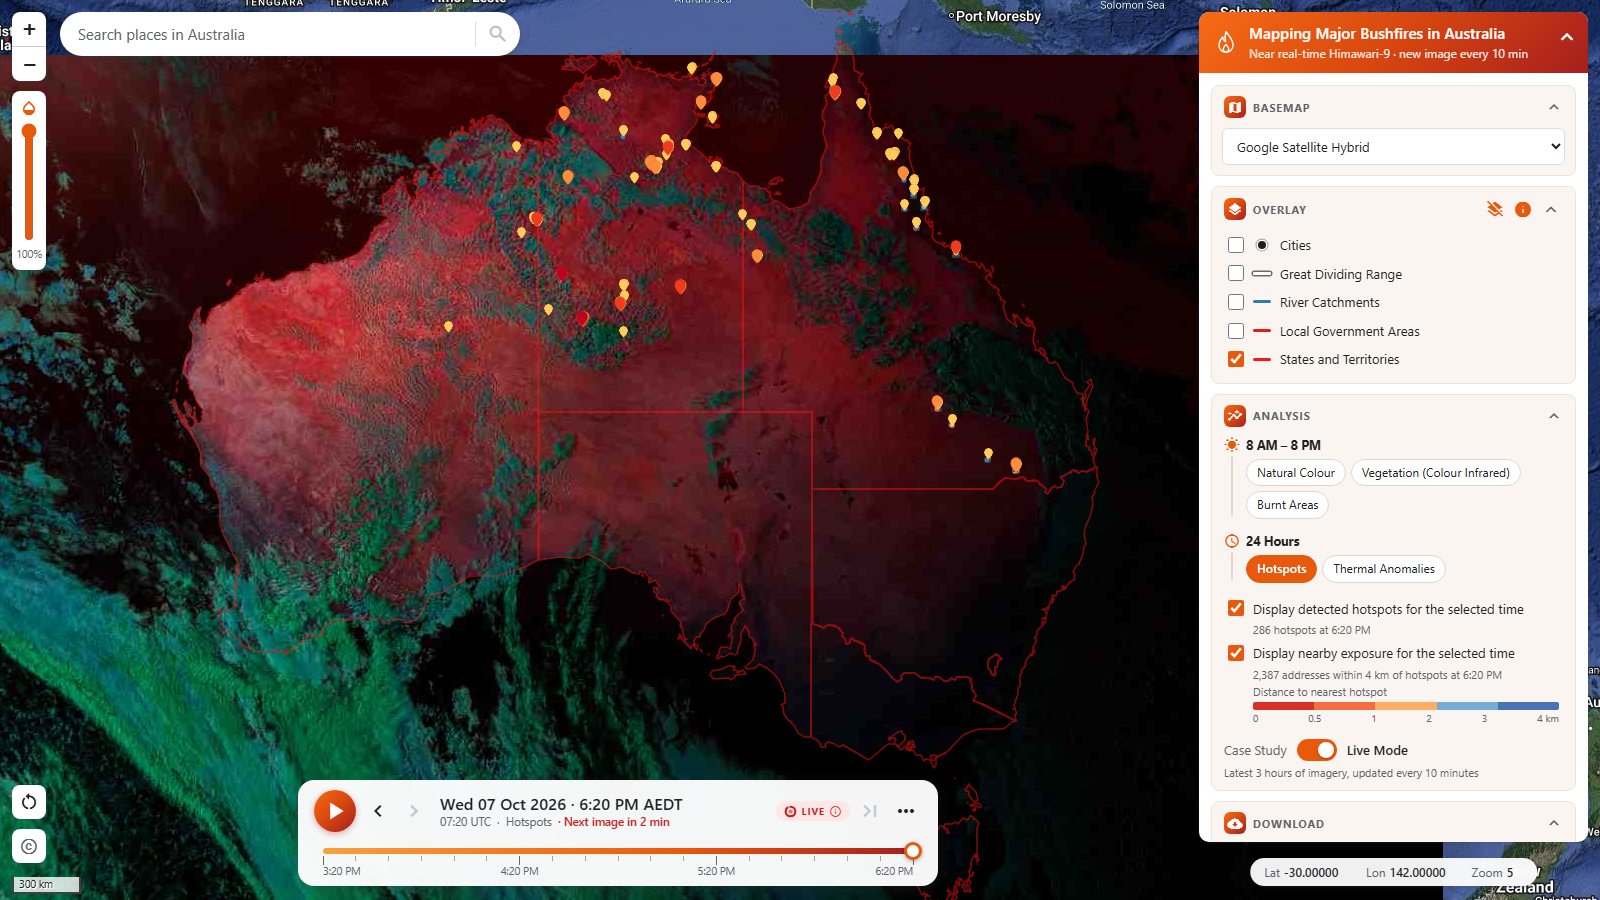
Task: Click the red hotspot marker near Cape York
Action: point(835,93)
